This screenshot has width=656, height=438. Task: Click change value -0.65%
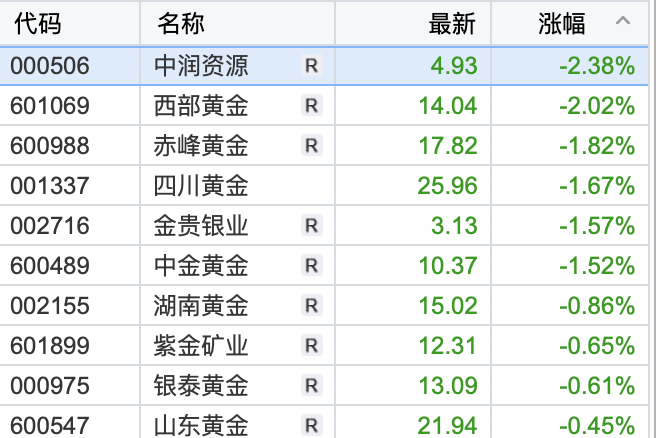click(597, 346)
